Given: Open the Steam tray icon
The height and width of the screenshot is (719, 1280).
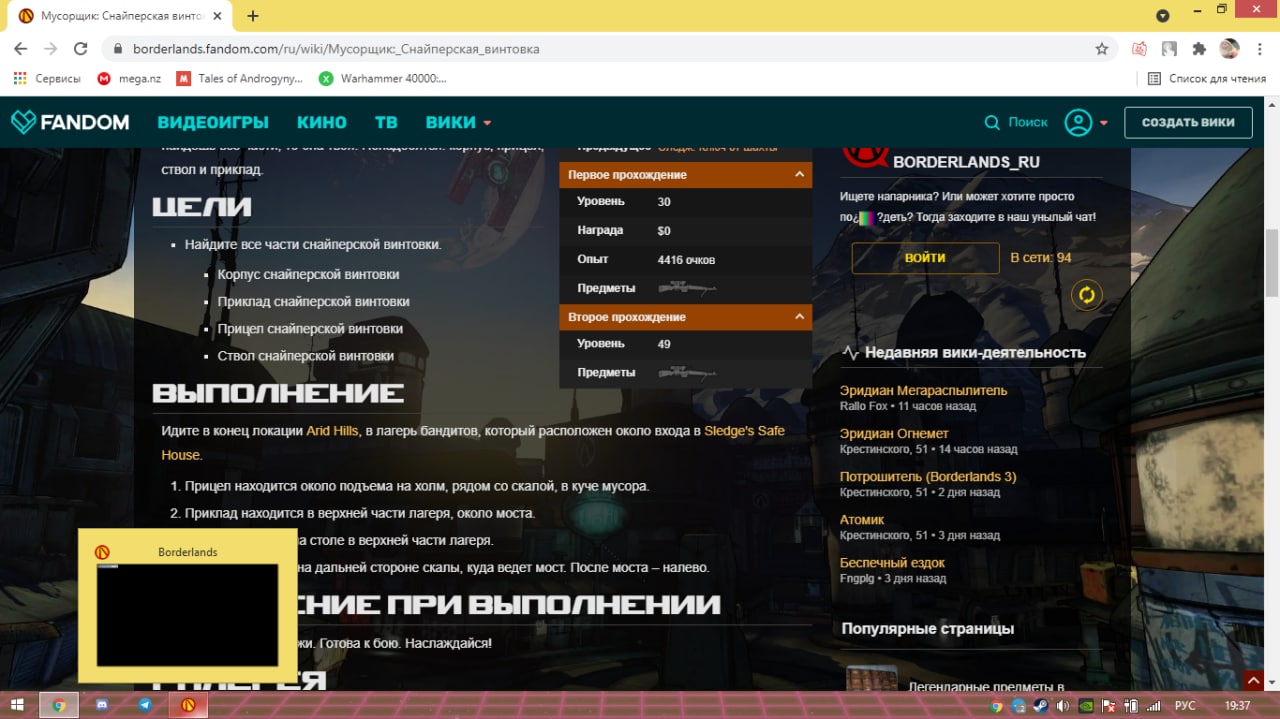Looking at the screenshot, I should pos(1040,706).
